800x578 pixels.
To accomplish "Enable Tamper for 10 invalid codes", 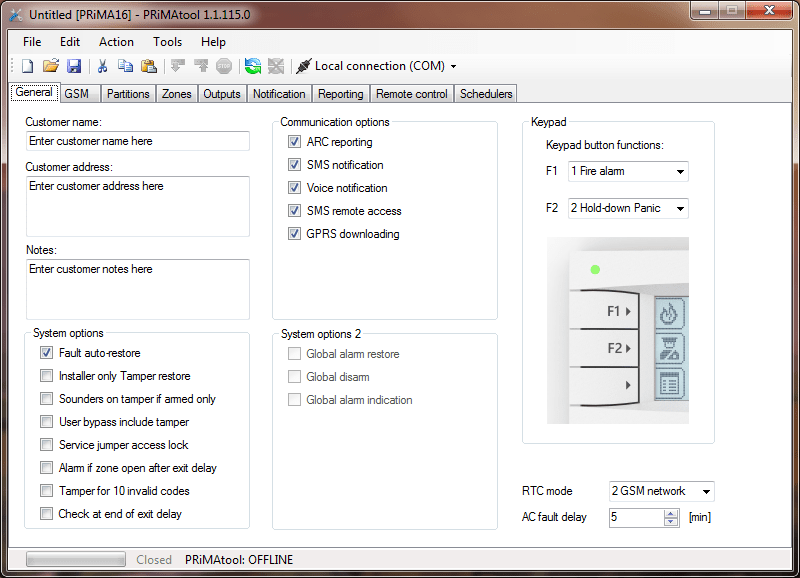I will pos(46,490).
